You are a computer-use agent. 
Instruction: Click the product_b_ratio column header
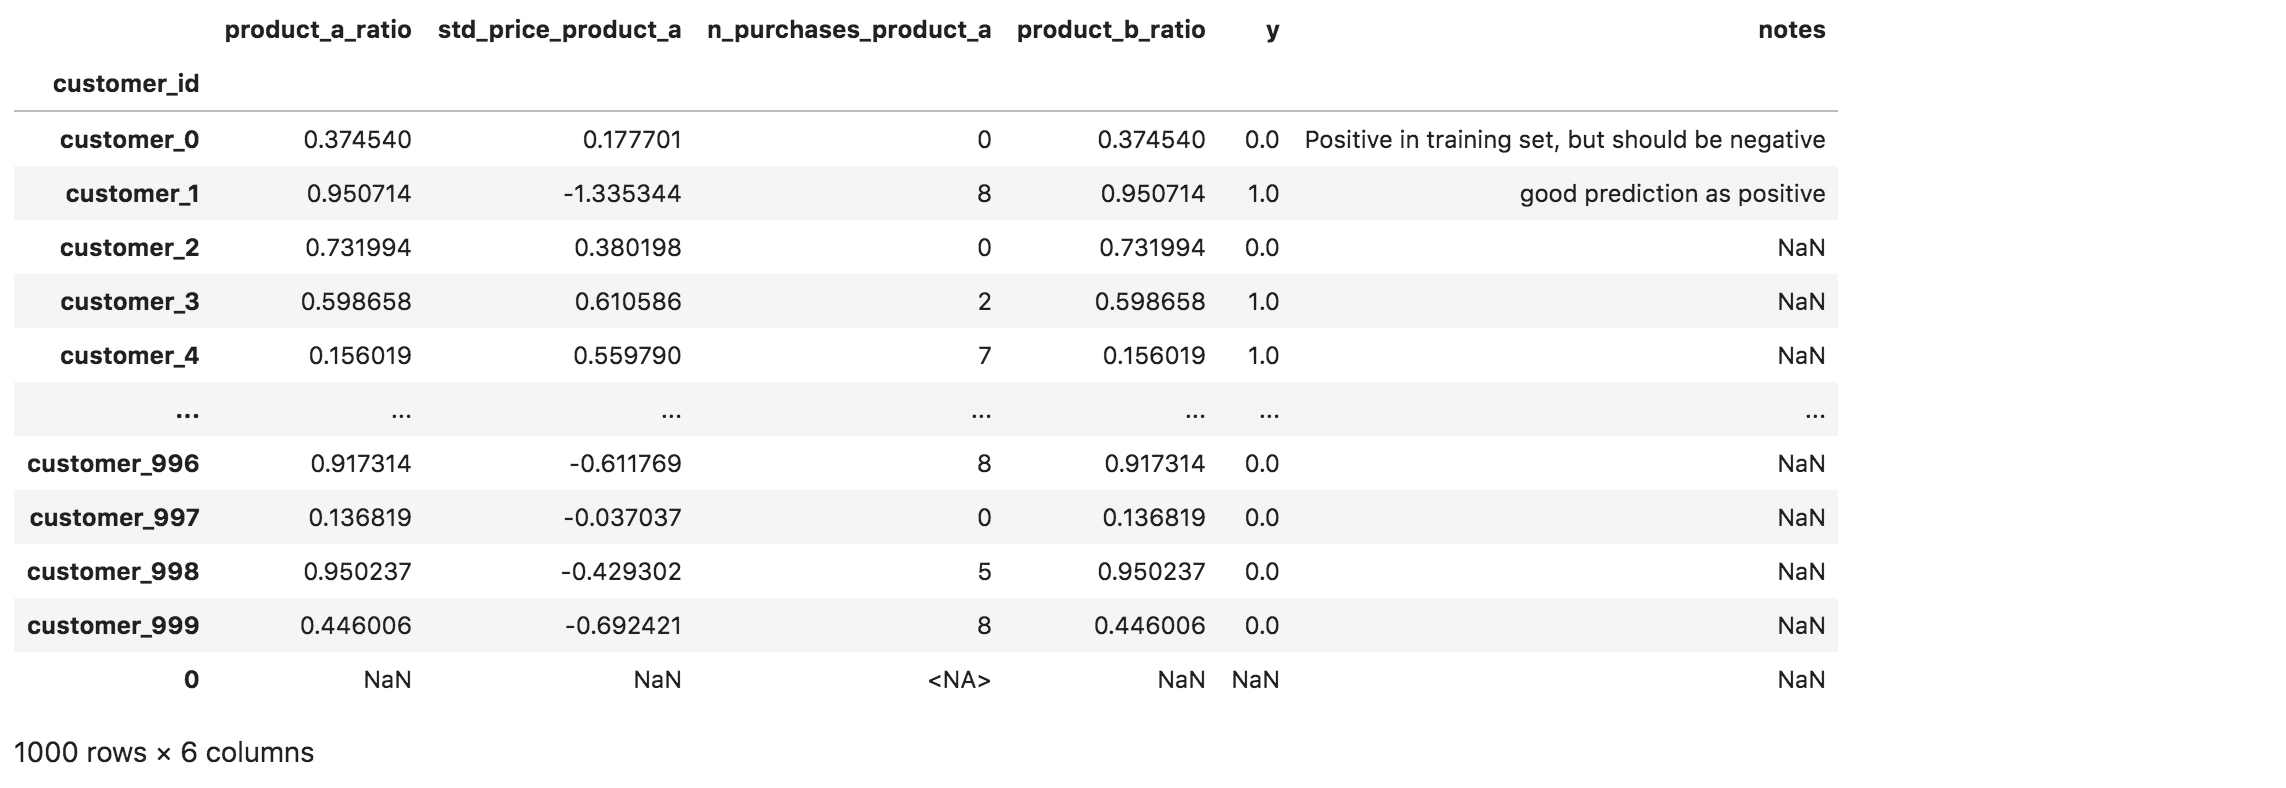click(x=1110, y=30)
